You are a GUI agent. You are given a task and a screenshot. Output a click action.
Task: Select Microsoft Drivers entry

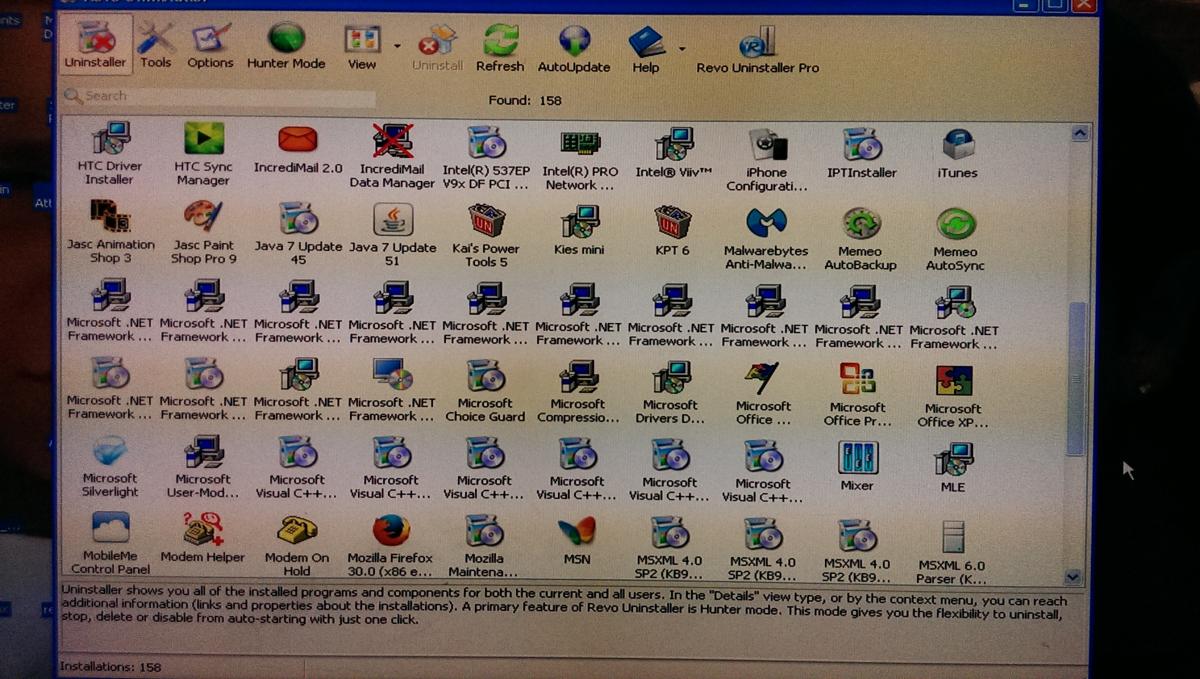tap(670, 392)
